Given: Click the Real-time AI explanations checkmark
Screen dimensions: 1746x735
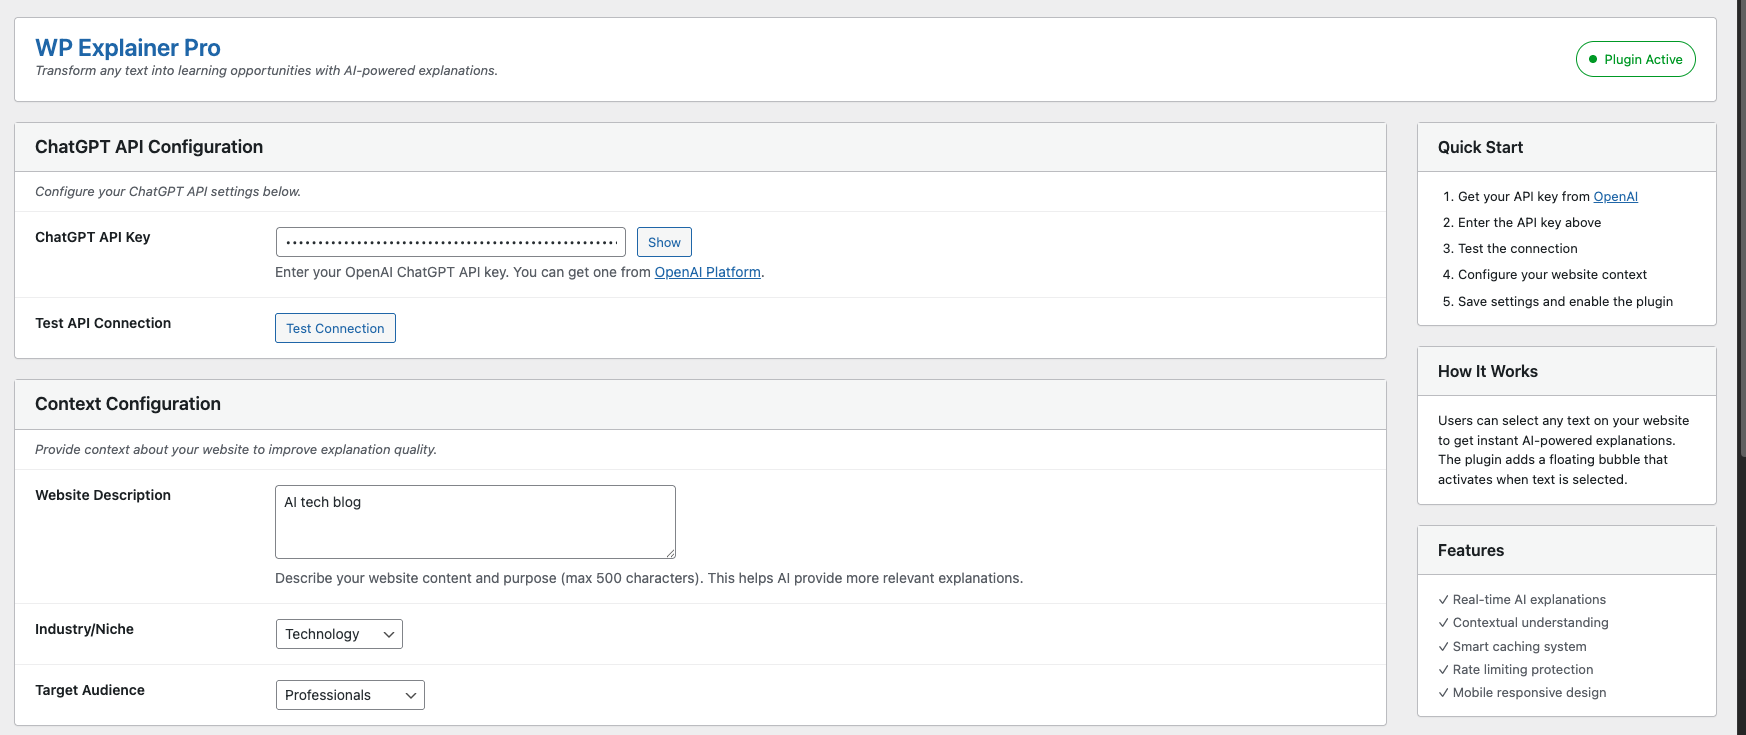Looking at the screenshot, I should point(1443,600).
